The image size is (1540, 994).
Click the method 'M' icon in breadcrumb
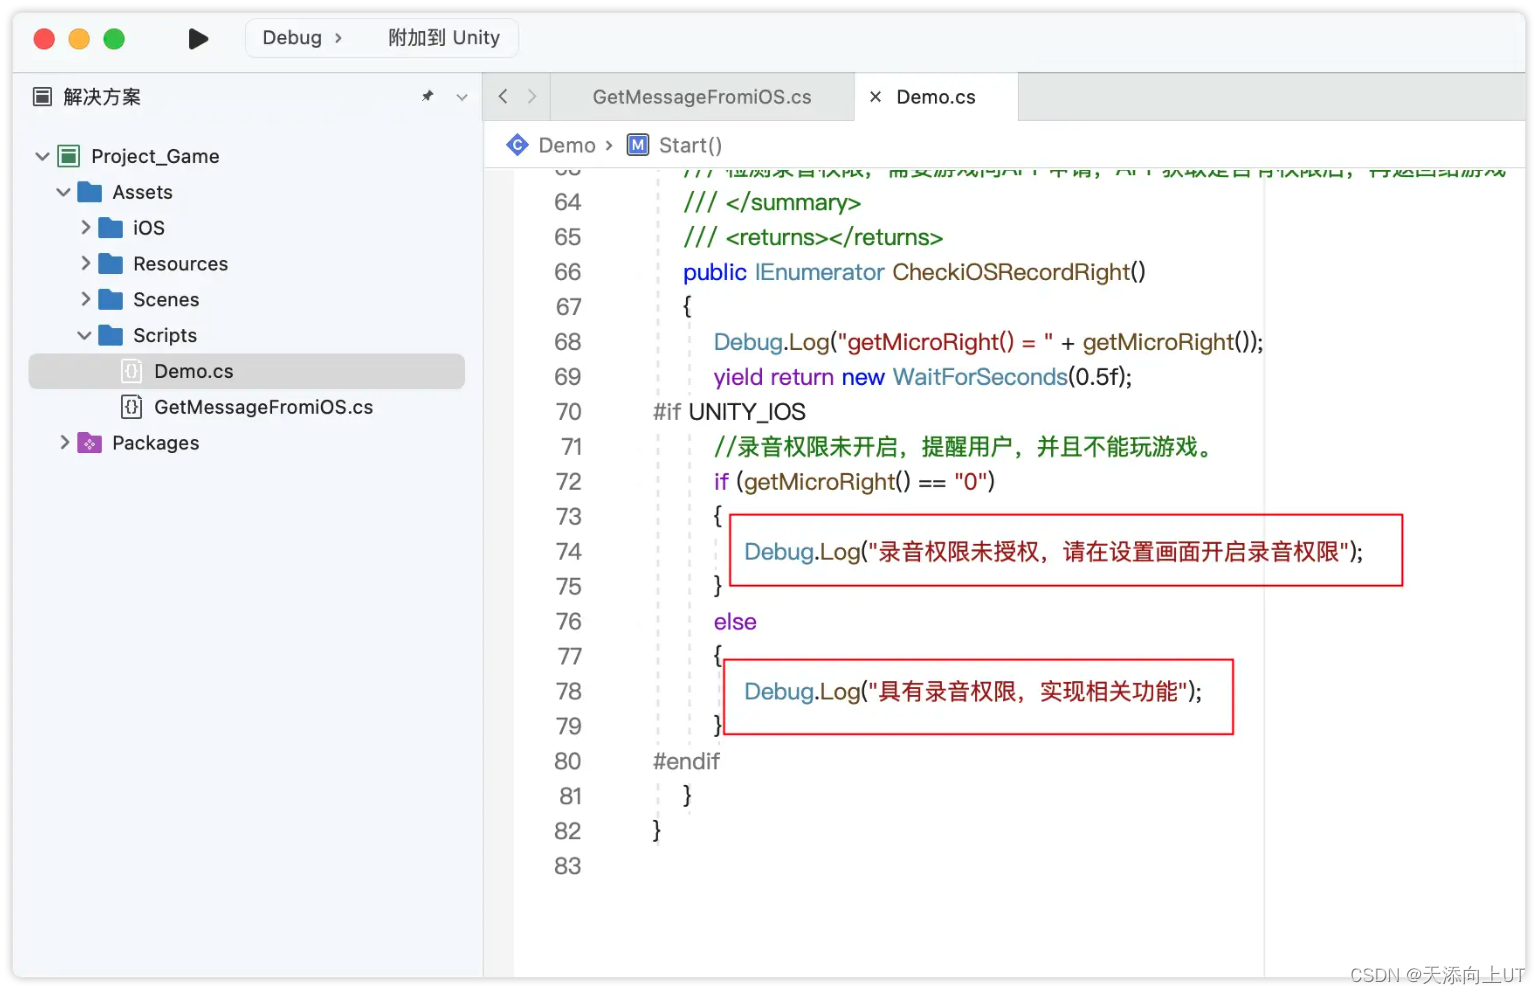[638, 145]
